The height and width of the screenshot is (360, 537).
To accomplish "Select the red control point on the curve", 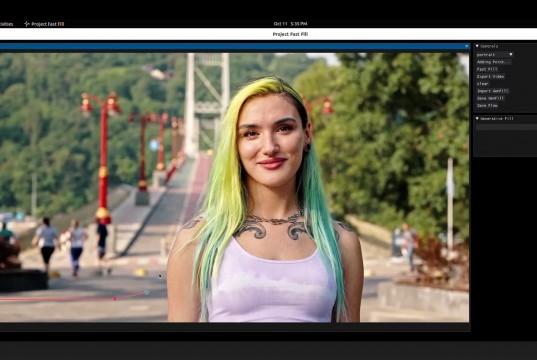I will coord(115,299).
